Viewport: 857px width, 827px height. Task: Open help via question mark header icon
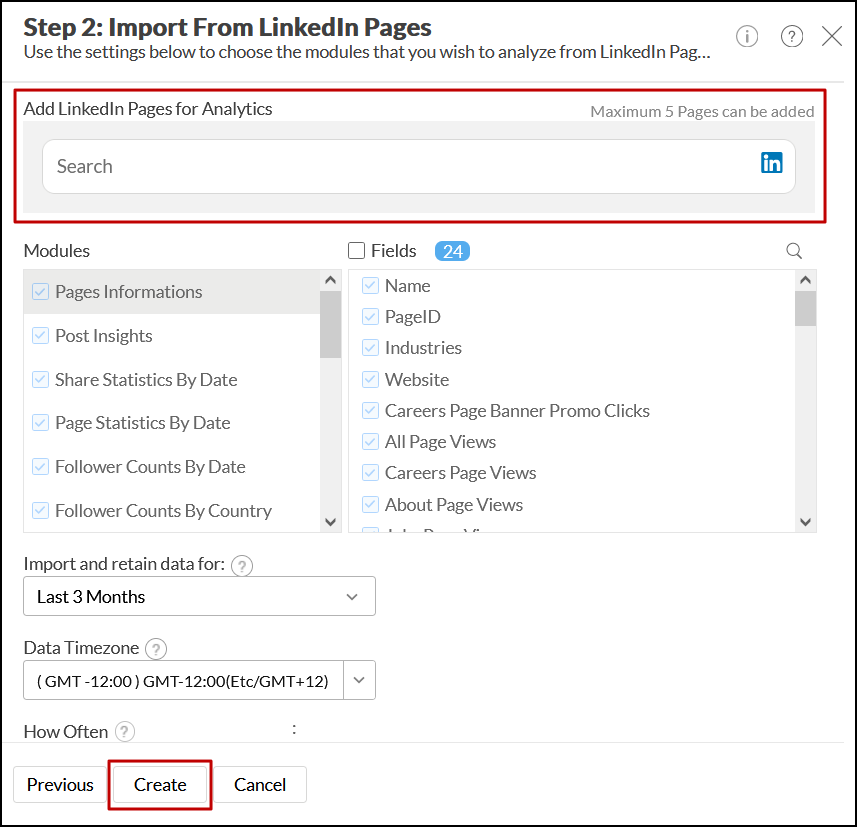(x=792, y=37)
